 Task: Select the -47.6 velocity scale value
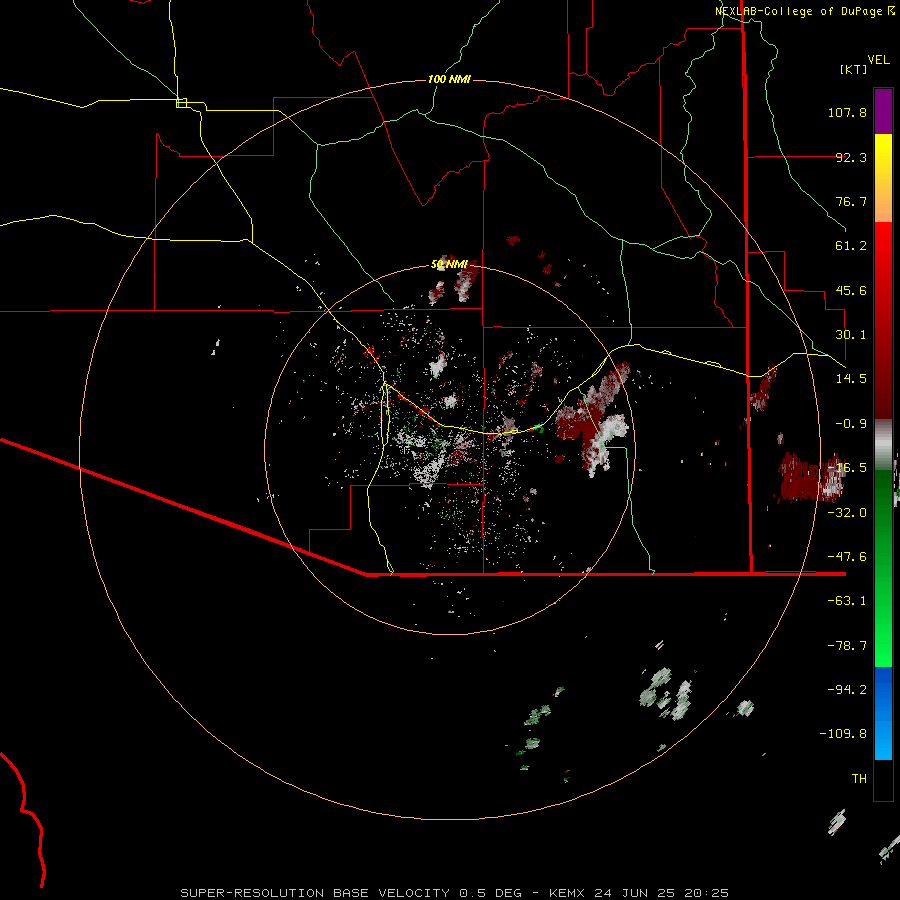[847, 557]
